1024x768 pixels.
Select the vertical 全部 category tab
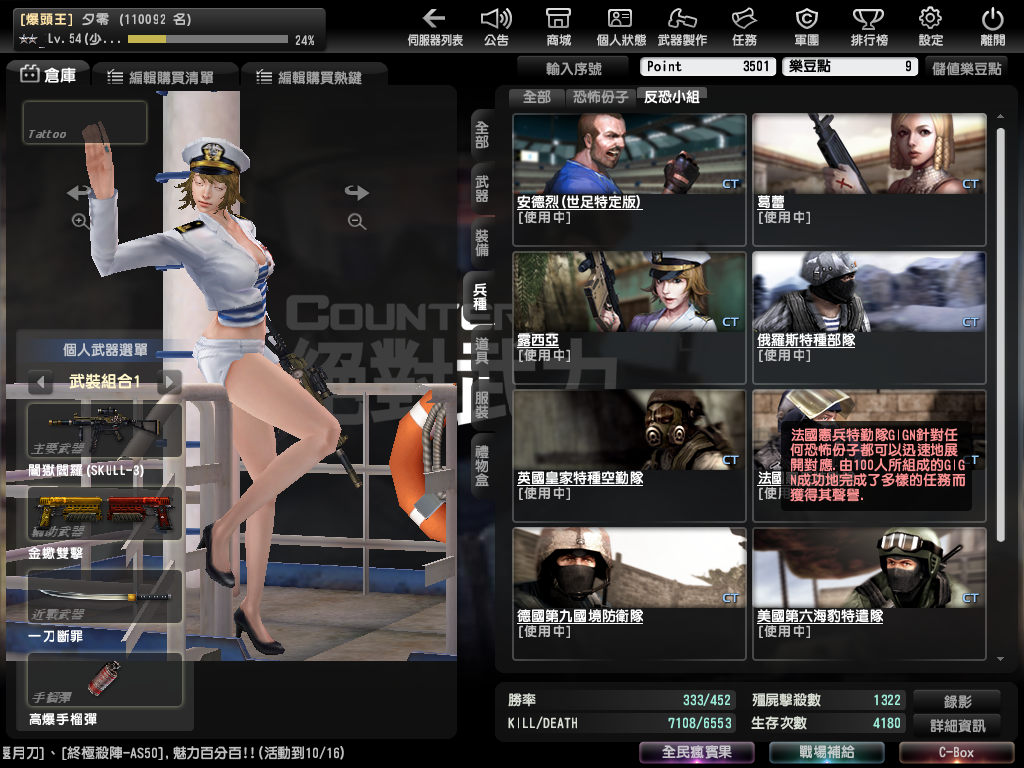coord(482,135)
